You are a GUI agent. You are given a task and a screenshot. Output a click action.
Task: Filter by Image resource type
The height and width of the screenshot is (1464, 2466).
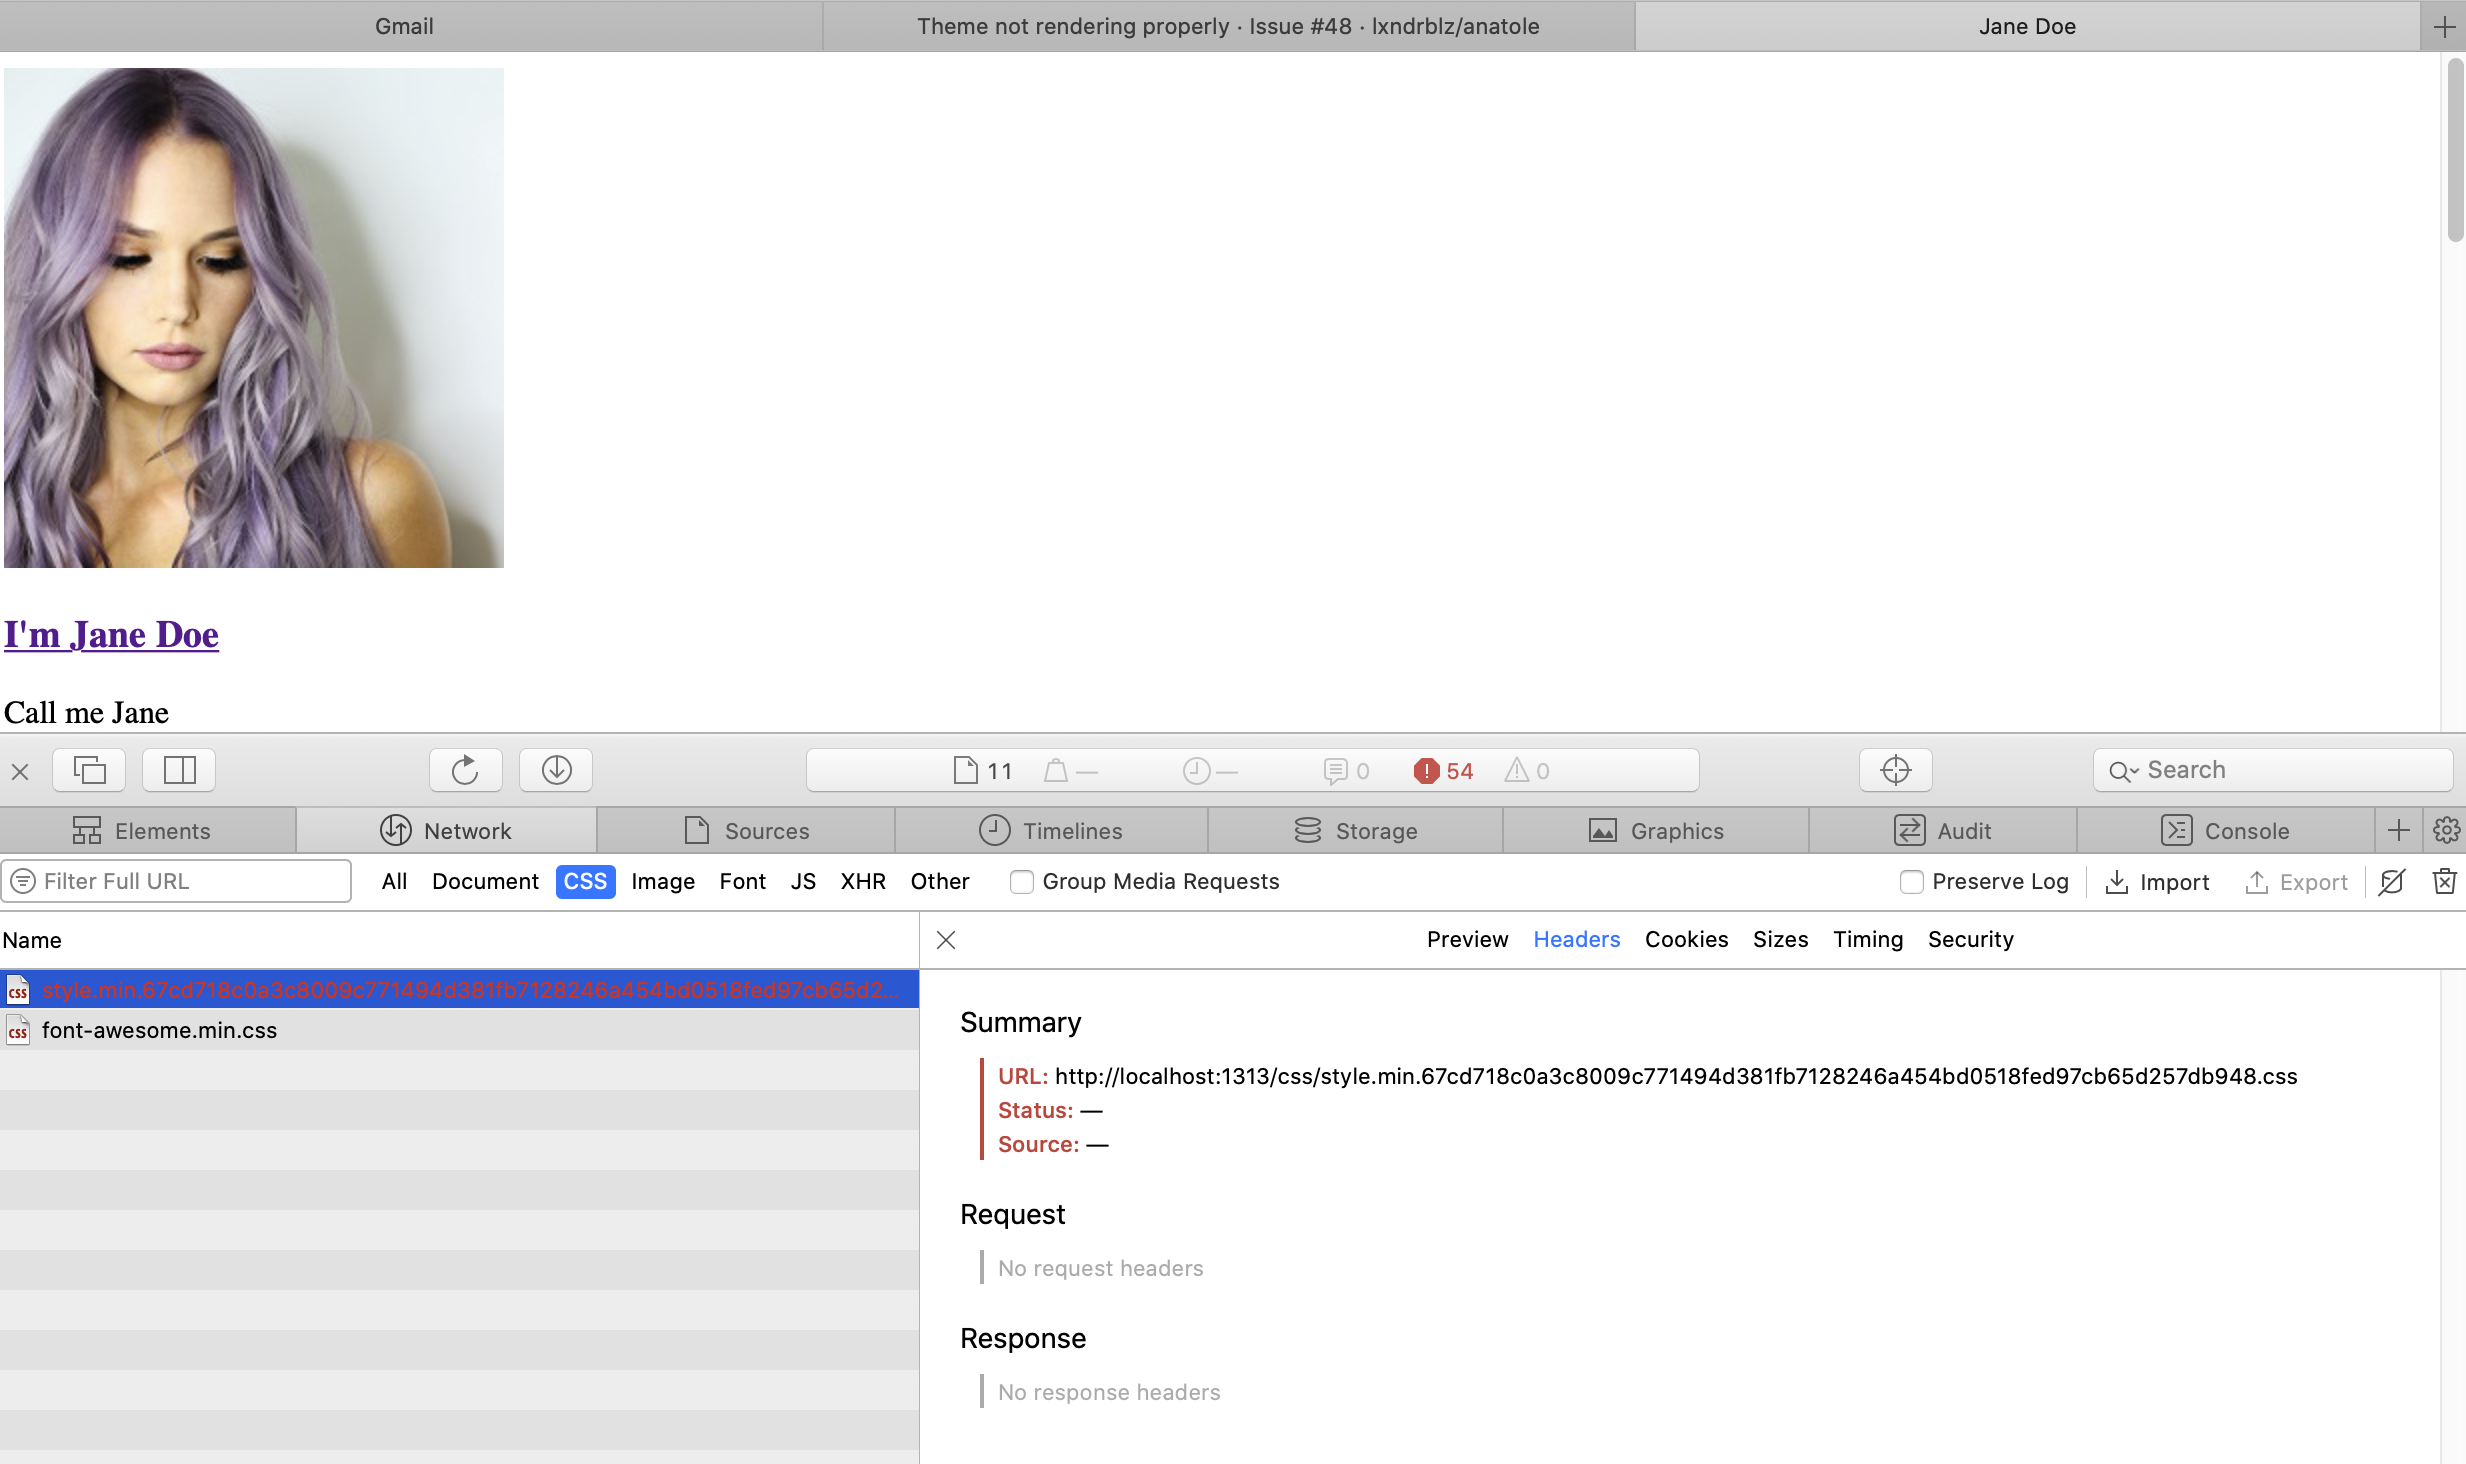point(663,882)
